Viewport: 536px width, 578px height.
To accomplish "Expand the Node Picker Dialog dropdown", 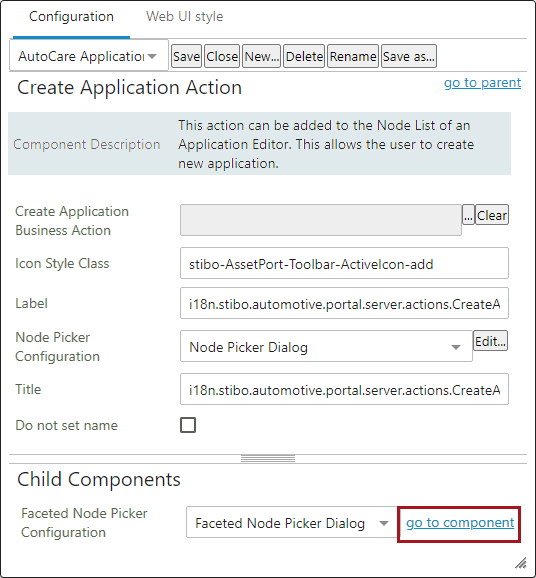I will (x=326, y=347).
